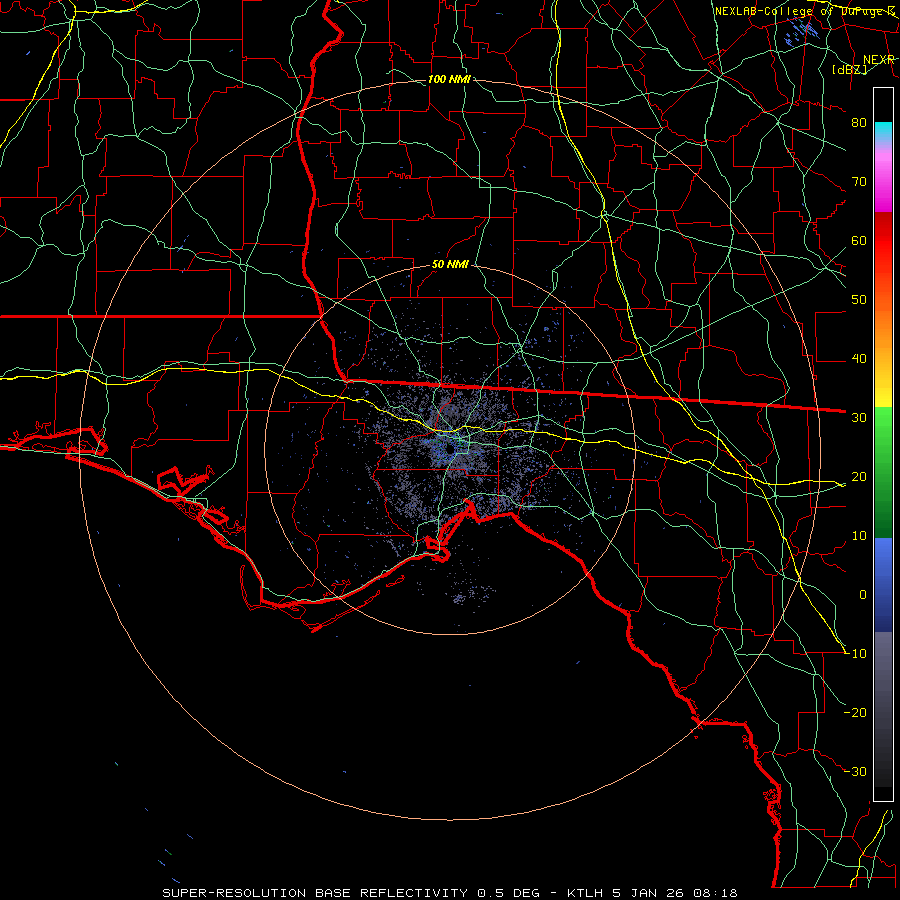900x900 pixels.
Task: Click the -20 value on dBZ scale
Action: coord(856,712)
